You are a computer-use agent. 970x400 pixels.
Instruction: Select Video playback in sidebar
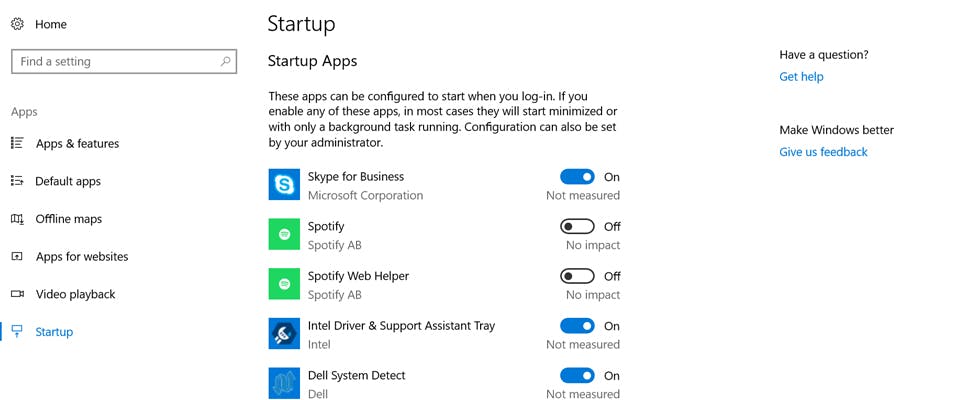(x=75, y=294)
